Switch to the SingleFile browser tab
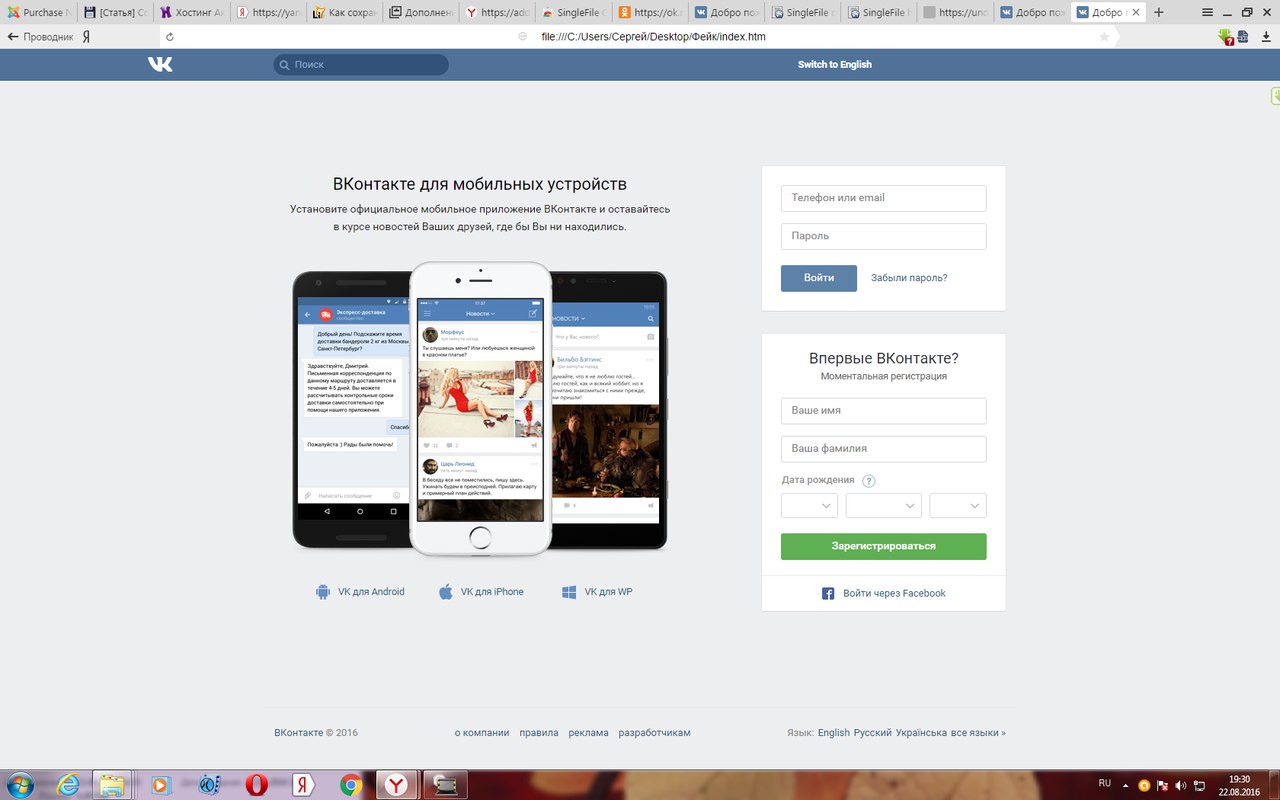Viewport: 1280px width, 800px height. (x=574, y=13)
